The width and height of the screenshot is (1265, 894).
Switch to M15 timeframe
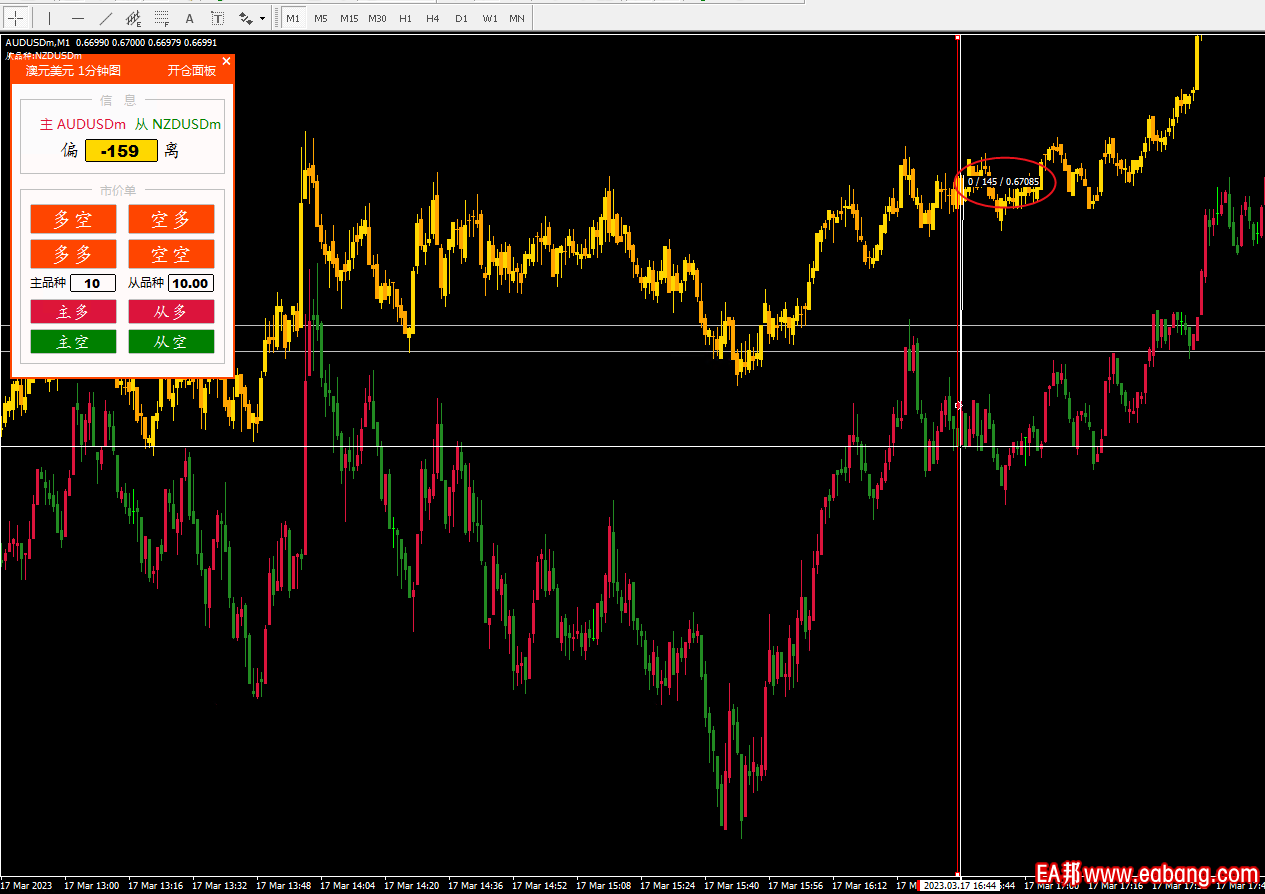pyautogui.click(x=349, y=18)
